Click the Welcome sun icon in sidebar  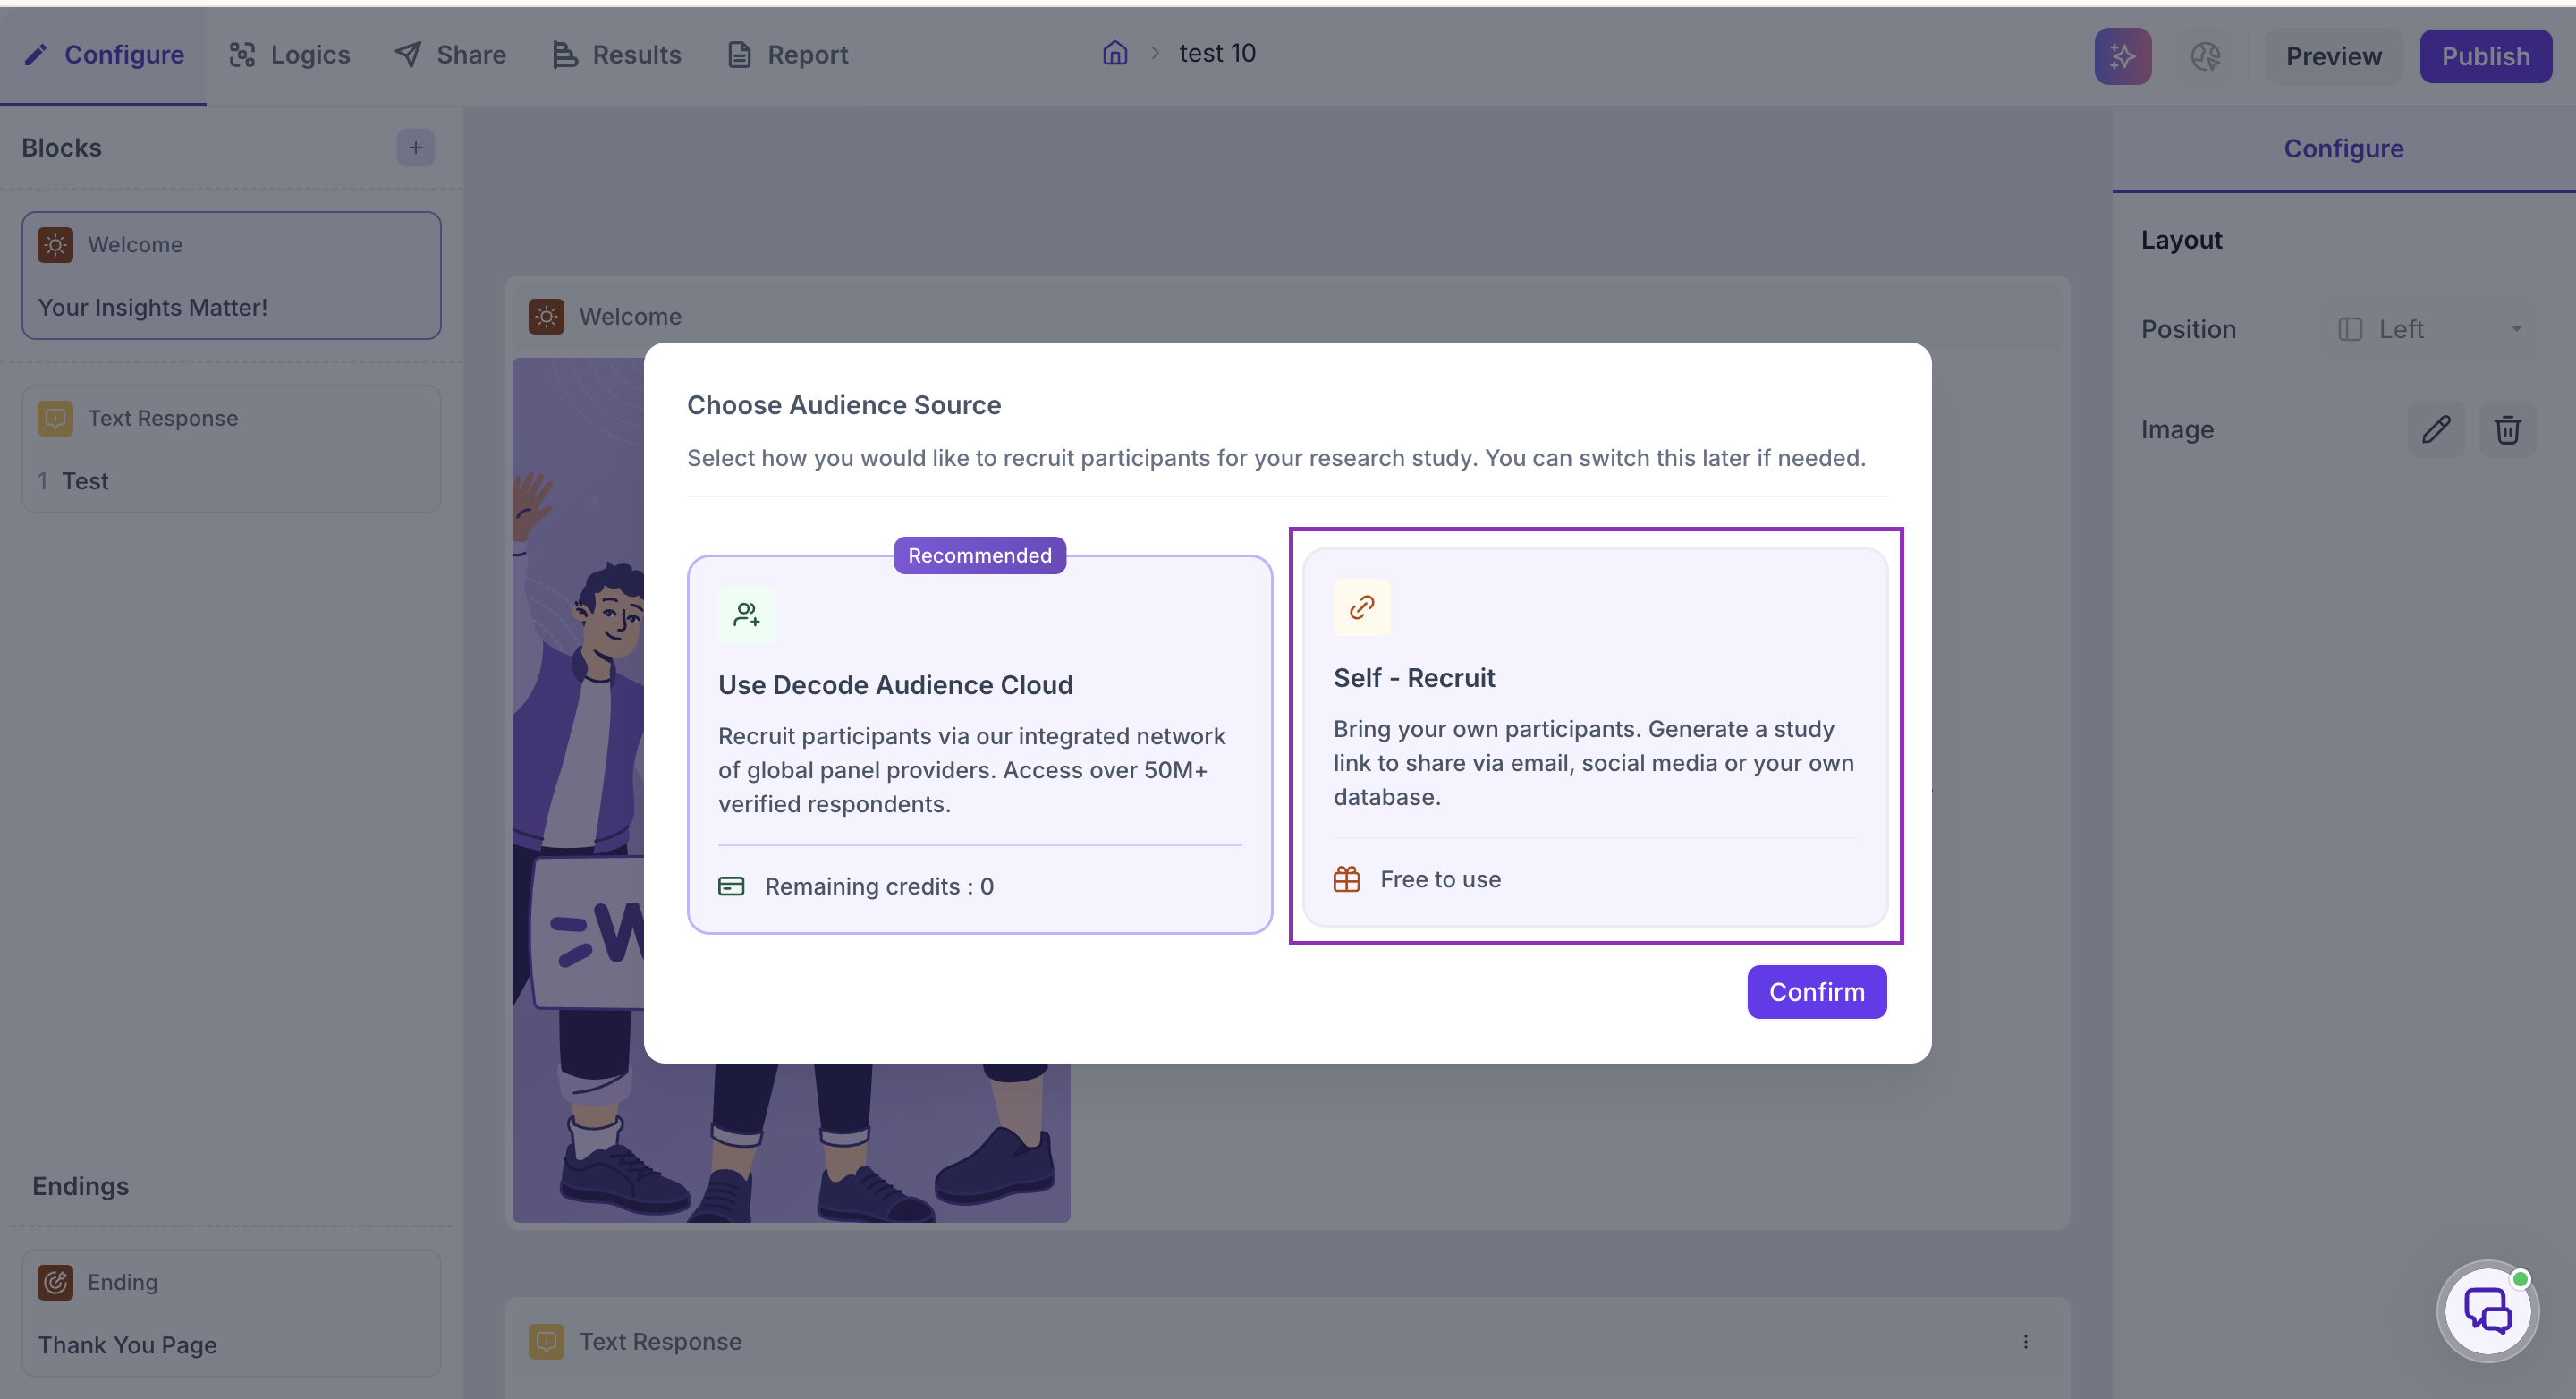[55, 245]
